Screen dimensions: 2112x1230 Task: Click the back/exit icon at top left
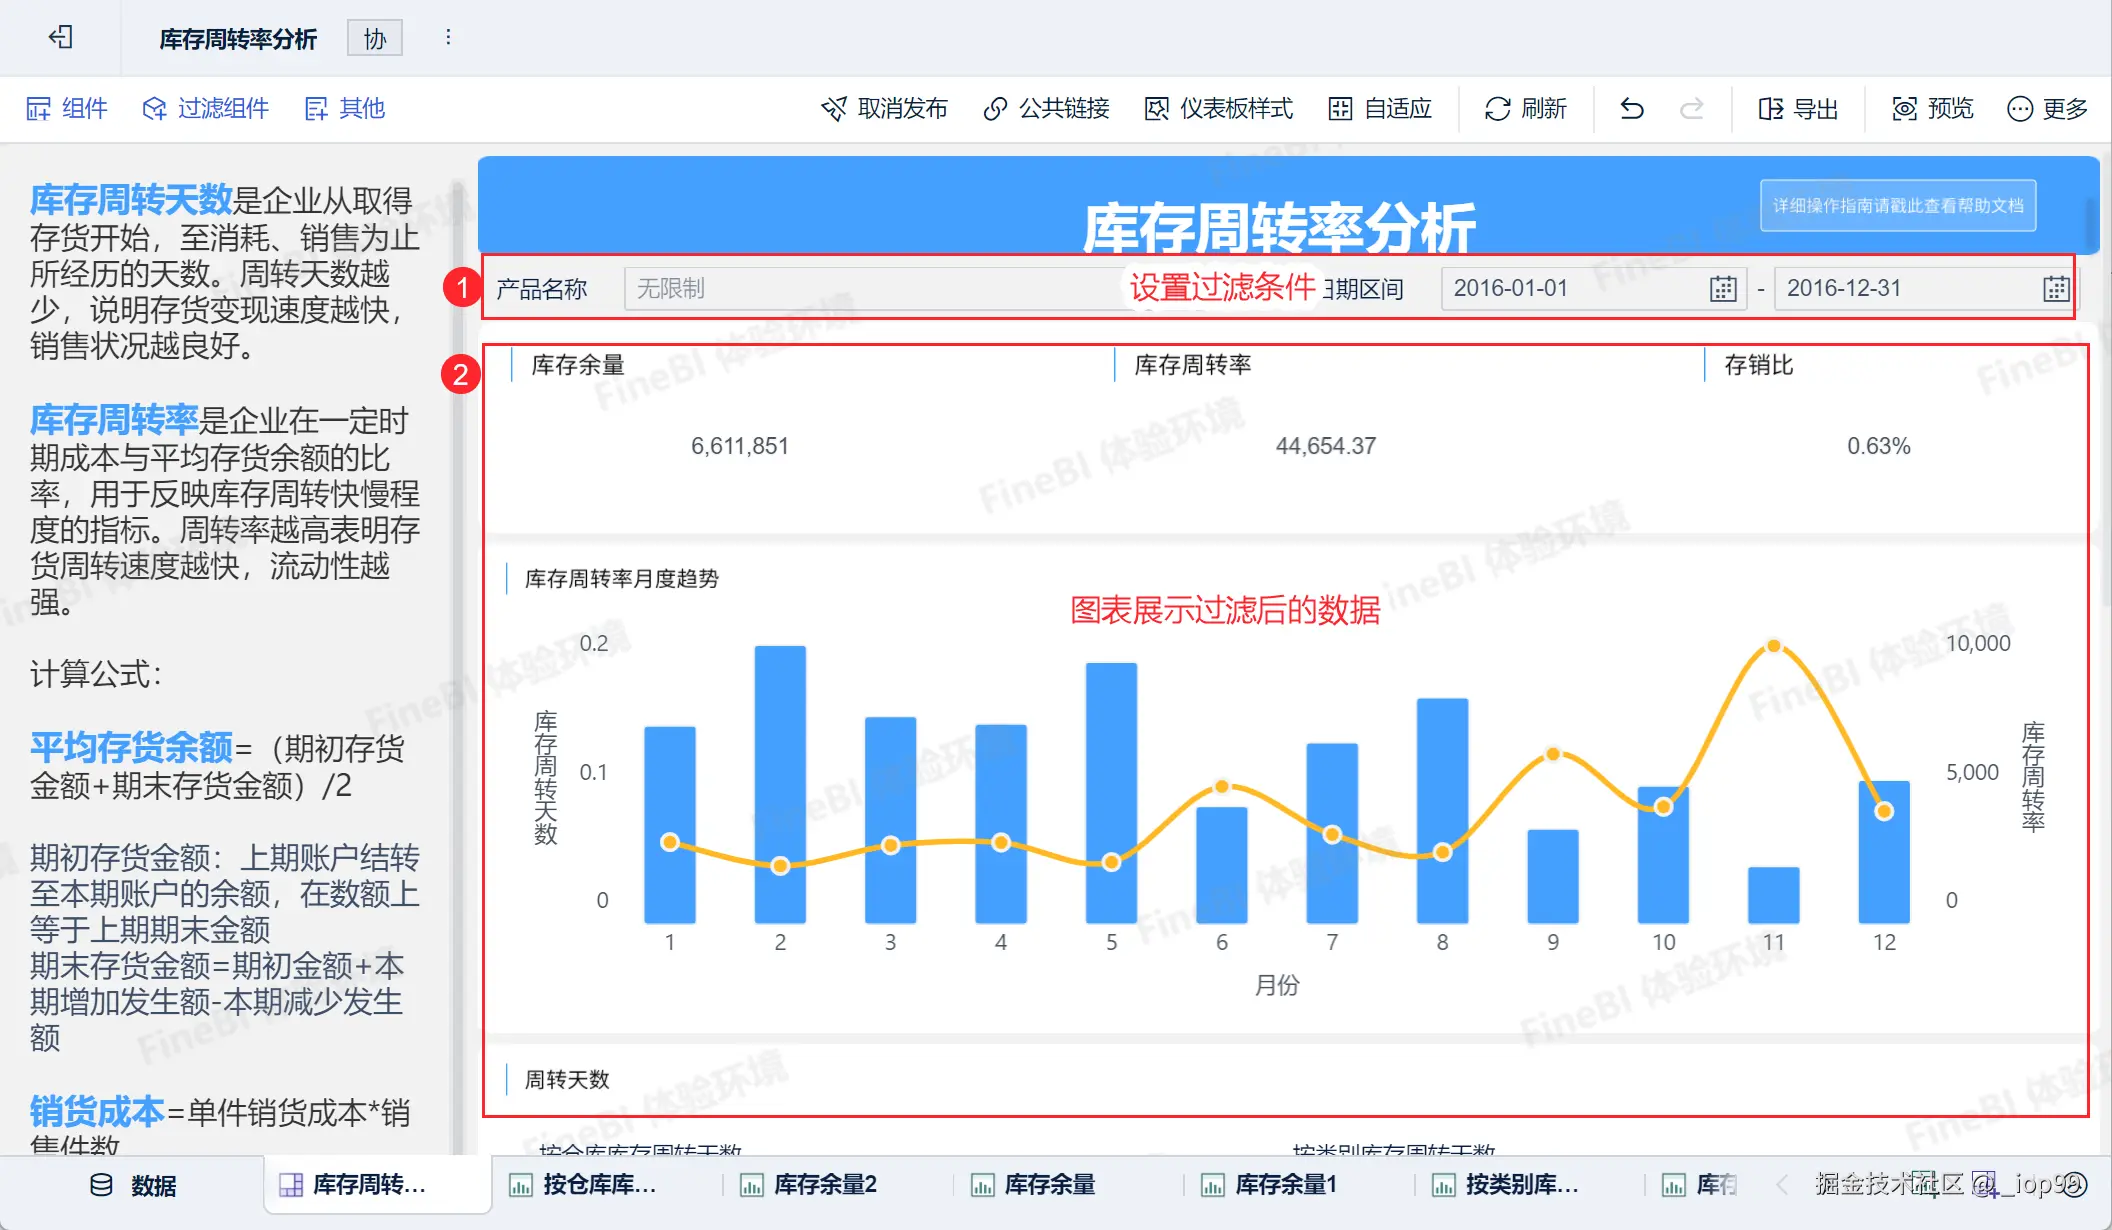61,38
